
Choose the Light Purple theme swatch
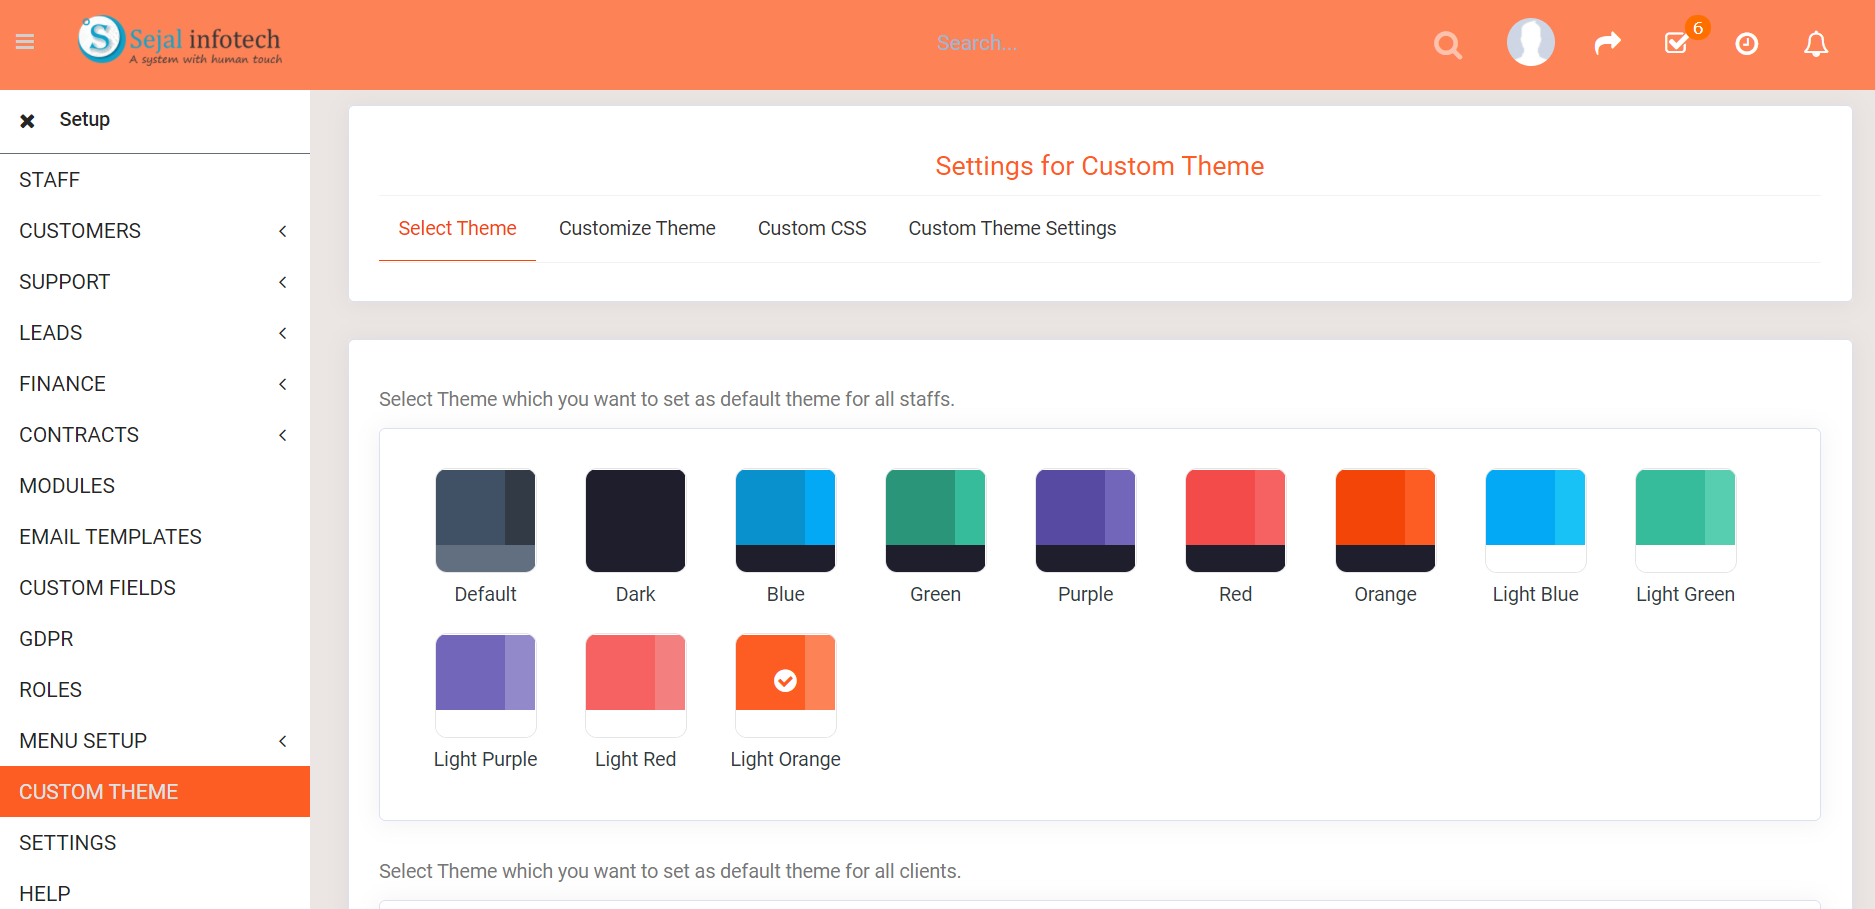486,686
